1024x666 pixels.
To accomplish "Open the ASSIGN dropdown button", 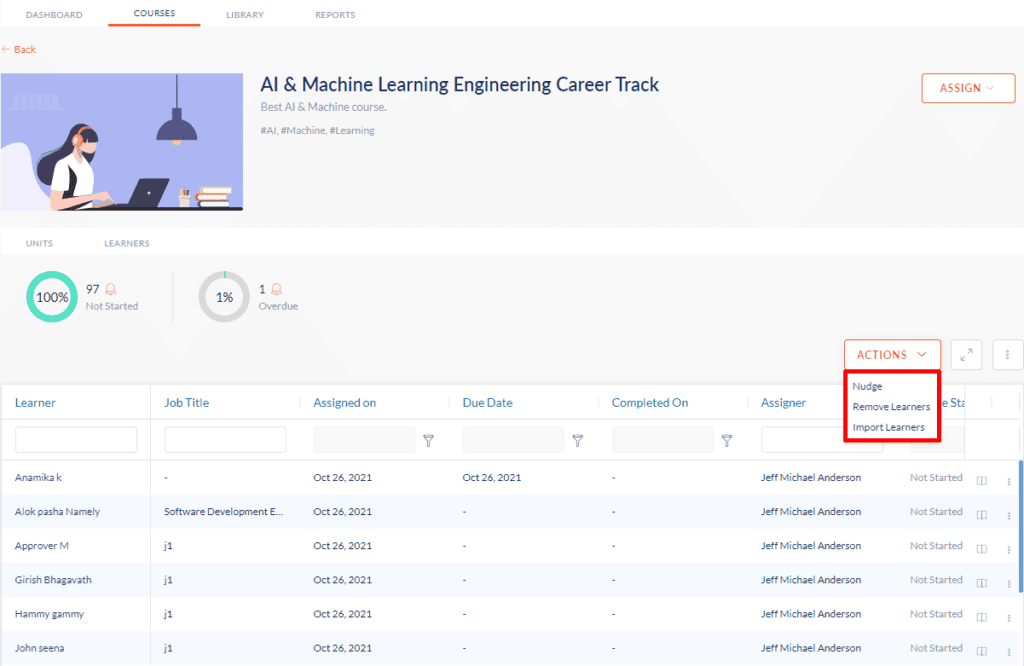I will point(968,88).
